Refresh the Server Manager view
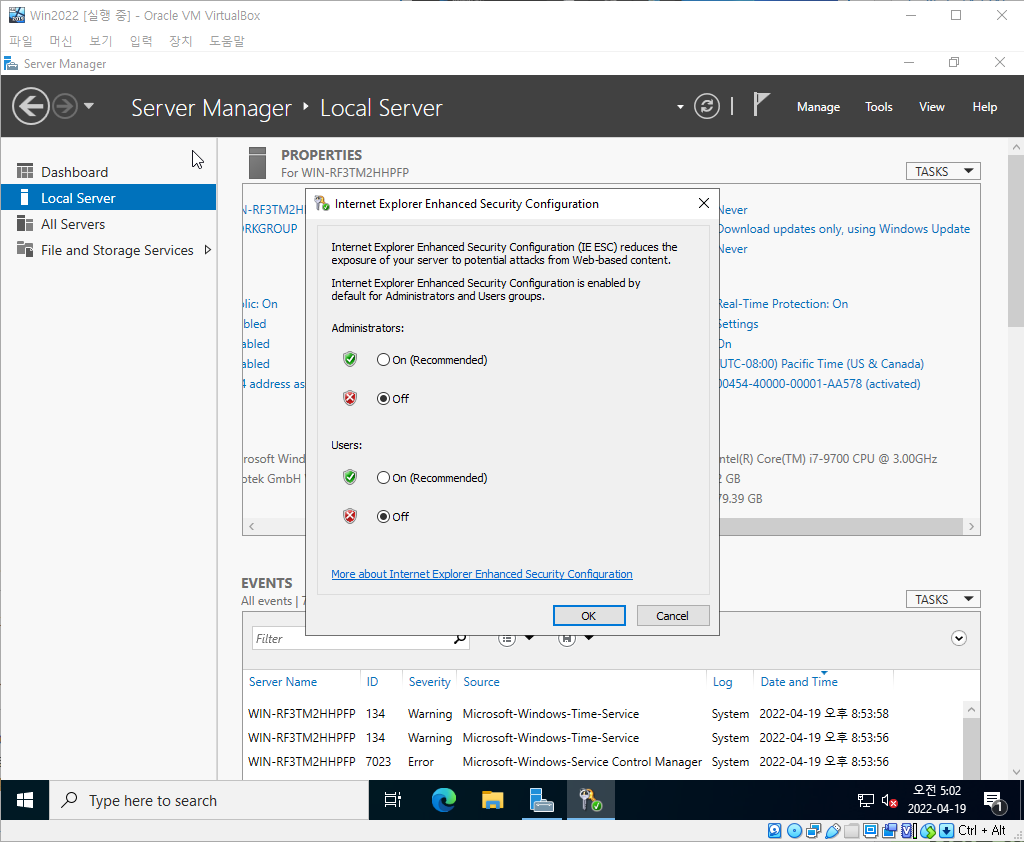Viewport: 1024px width, 842px height. (x=707, y=106)
